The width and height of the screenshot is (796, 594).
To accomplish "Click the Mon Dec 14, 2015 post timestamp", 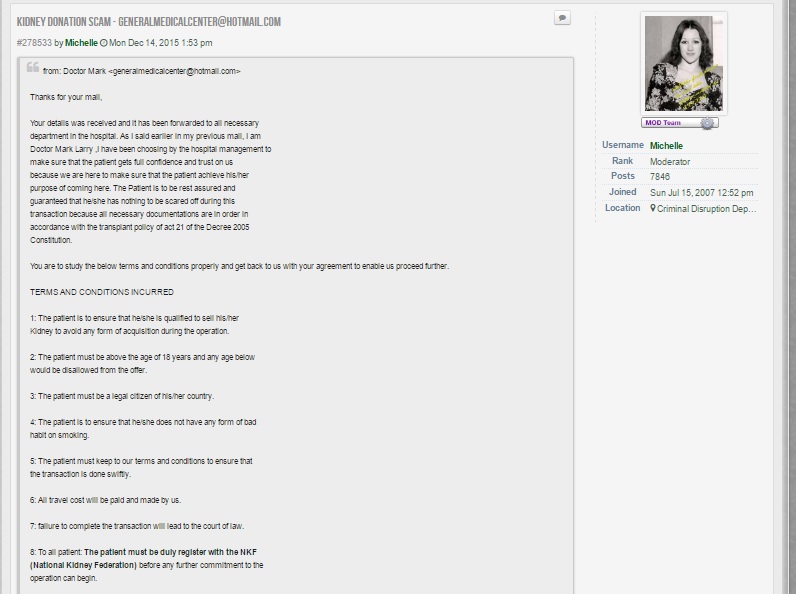I will [x=161, y=43].
